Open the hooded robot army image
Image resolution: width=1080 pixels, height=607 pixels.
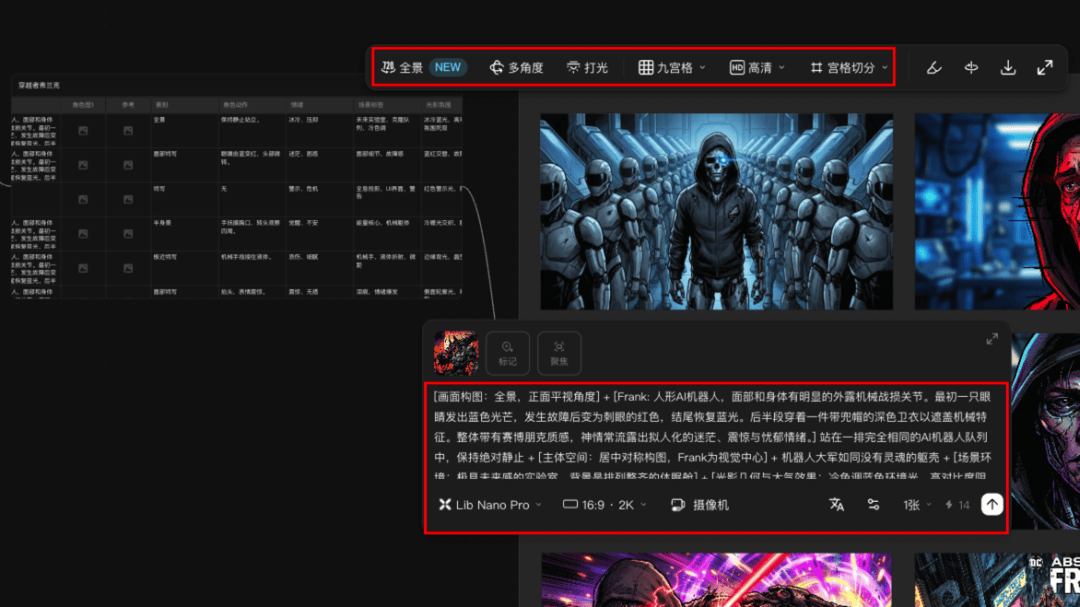coord(716,212)
